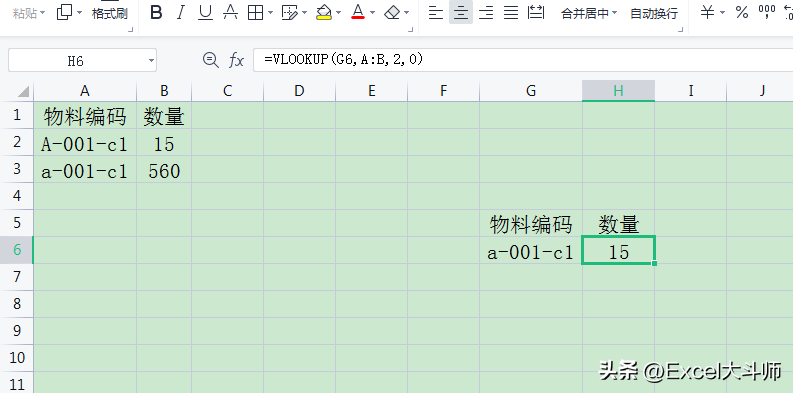Select cell A1 containing 物料编码
The width and height of the screenshot is (793, 393).
85,116
